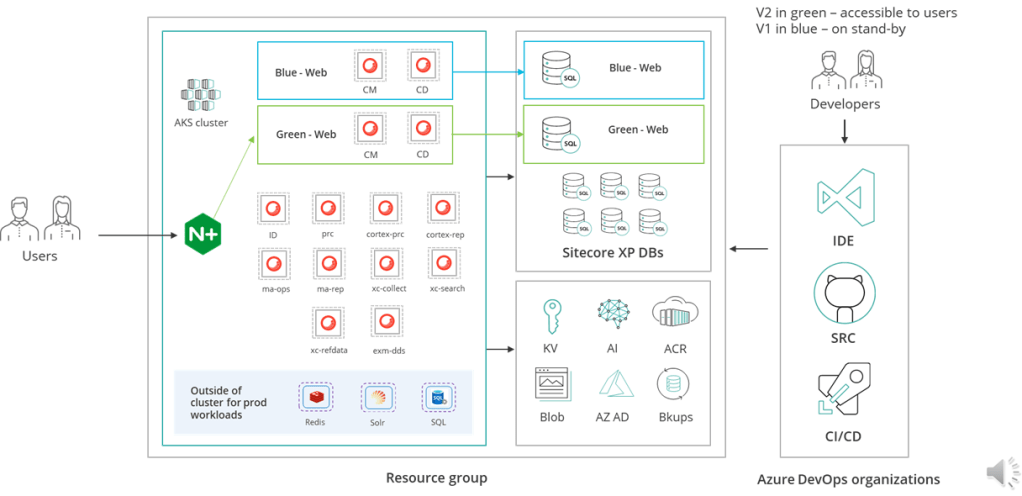Click the Redis icon
Viewport: 1022px width, 496px height.
click(316, 396)
